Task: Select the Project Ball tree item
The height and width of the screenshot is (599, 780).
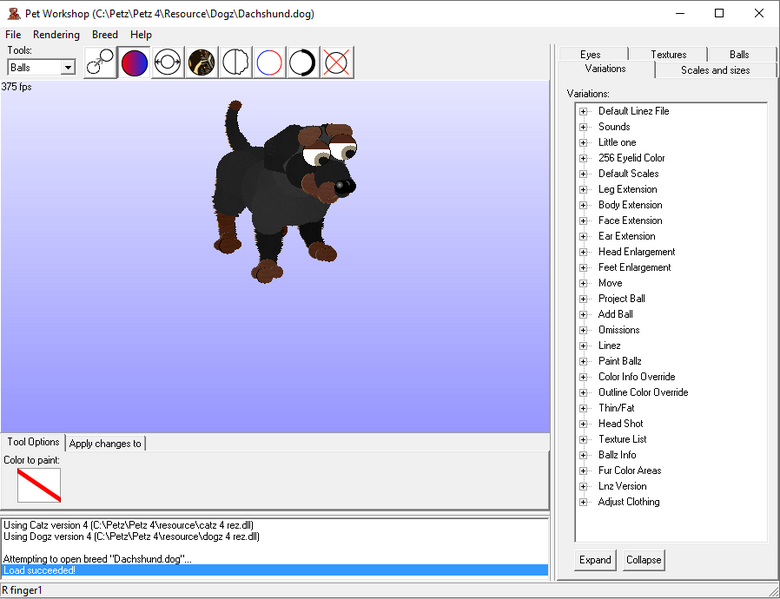Action: click(622, 299)
